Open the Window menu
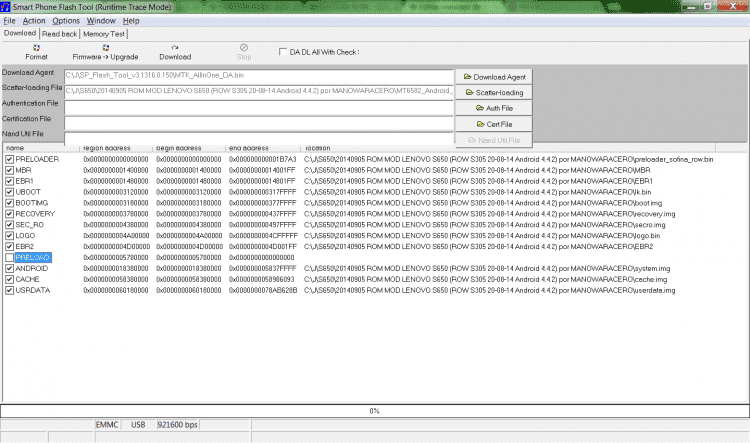The width and height of the screenshot is (750, 443). pyautogui.click(x=101, y=21)
